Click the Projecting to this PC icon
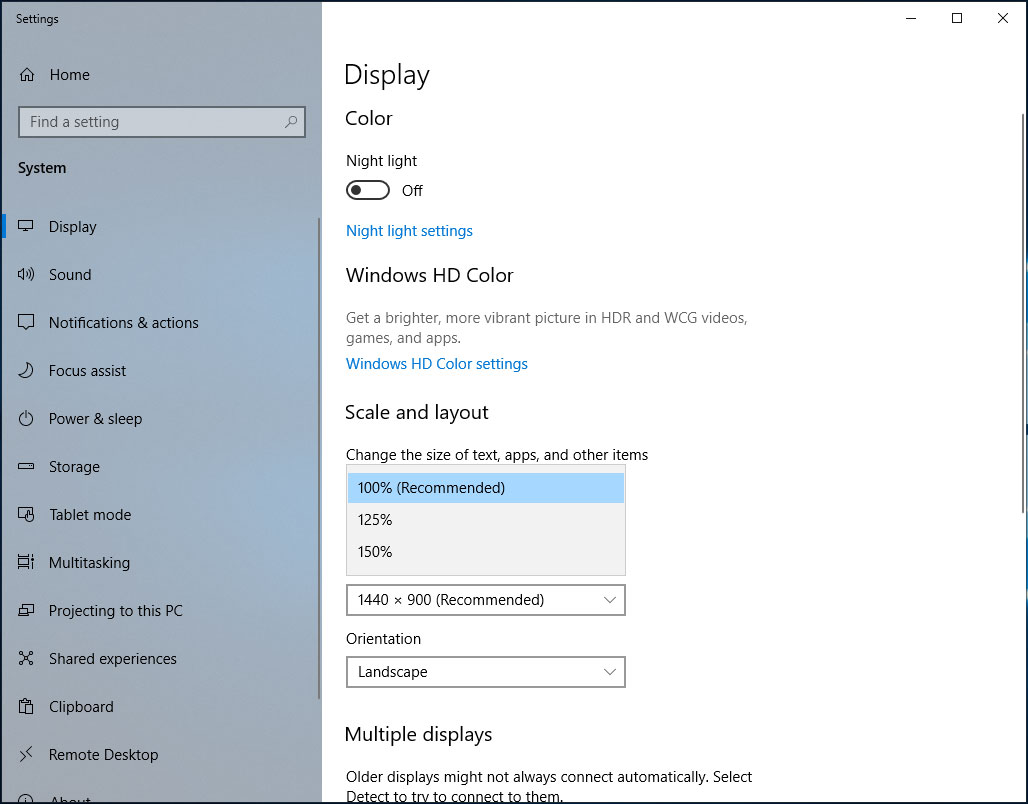The image size is (1028, 804). tap(26, 611)
